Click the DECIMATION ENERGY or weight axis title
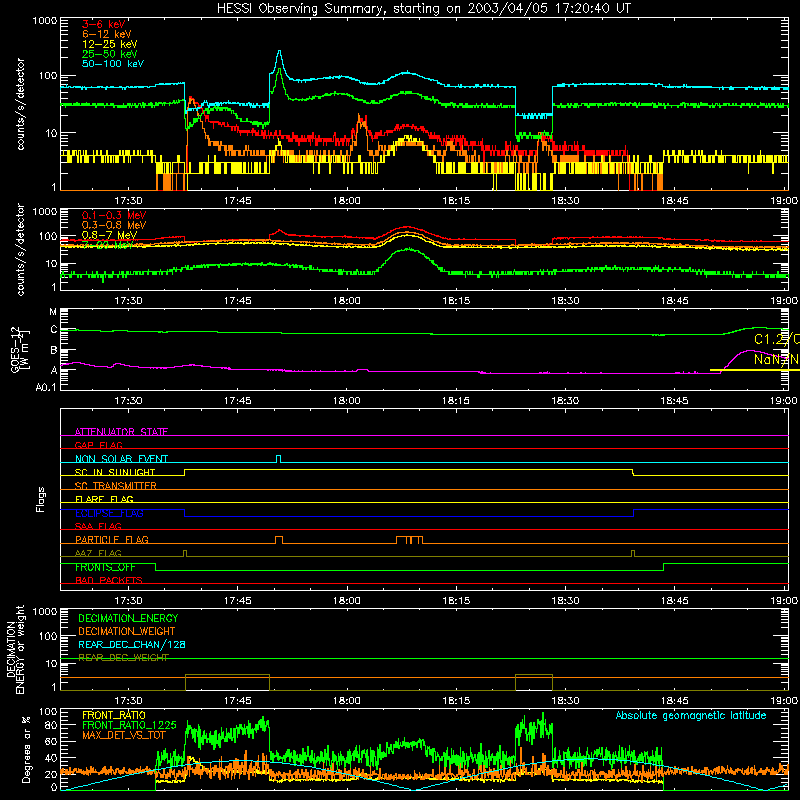 click(x=15, y=649)
